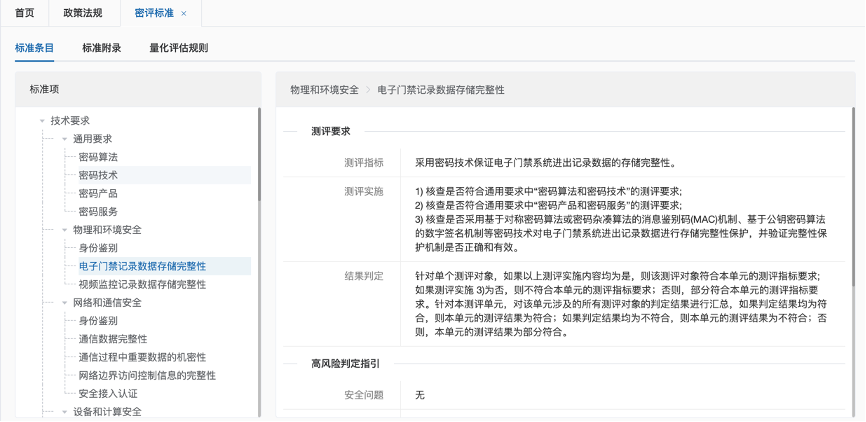The image size is (866, 422).
Task: Open 通信数据完整性 tree item
Action: click(112, 339)
